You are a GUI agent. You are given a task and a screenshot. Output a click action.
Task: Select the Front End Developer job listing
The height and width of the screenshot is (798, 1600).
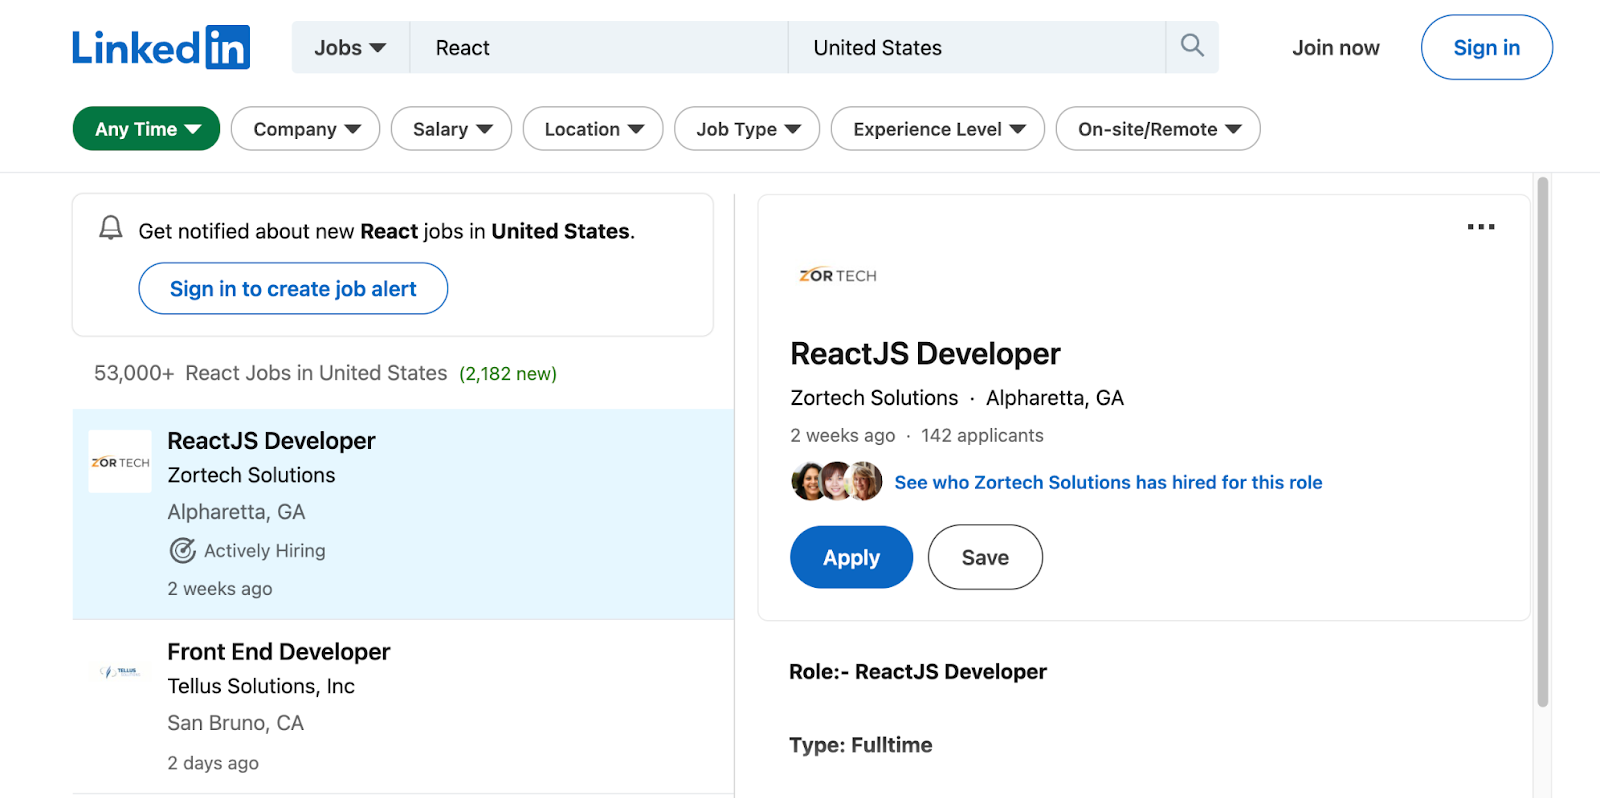[x=278, y=652]
